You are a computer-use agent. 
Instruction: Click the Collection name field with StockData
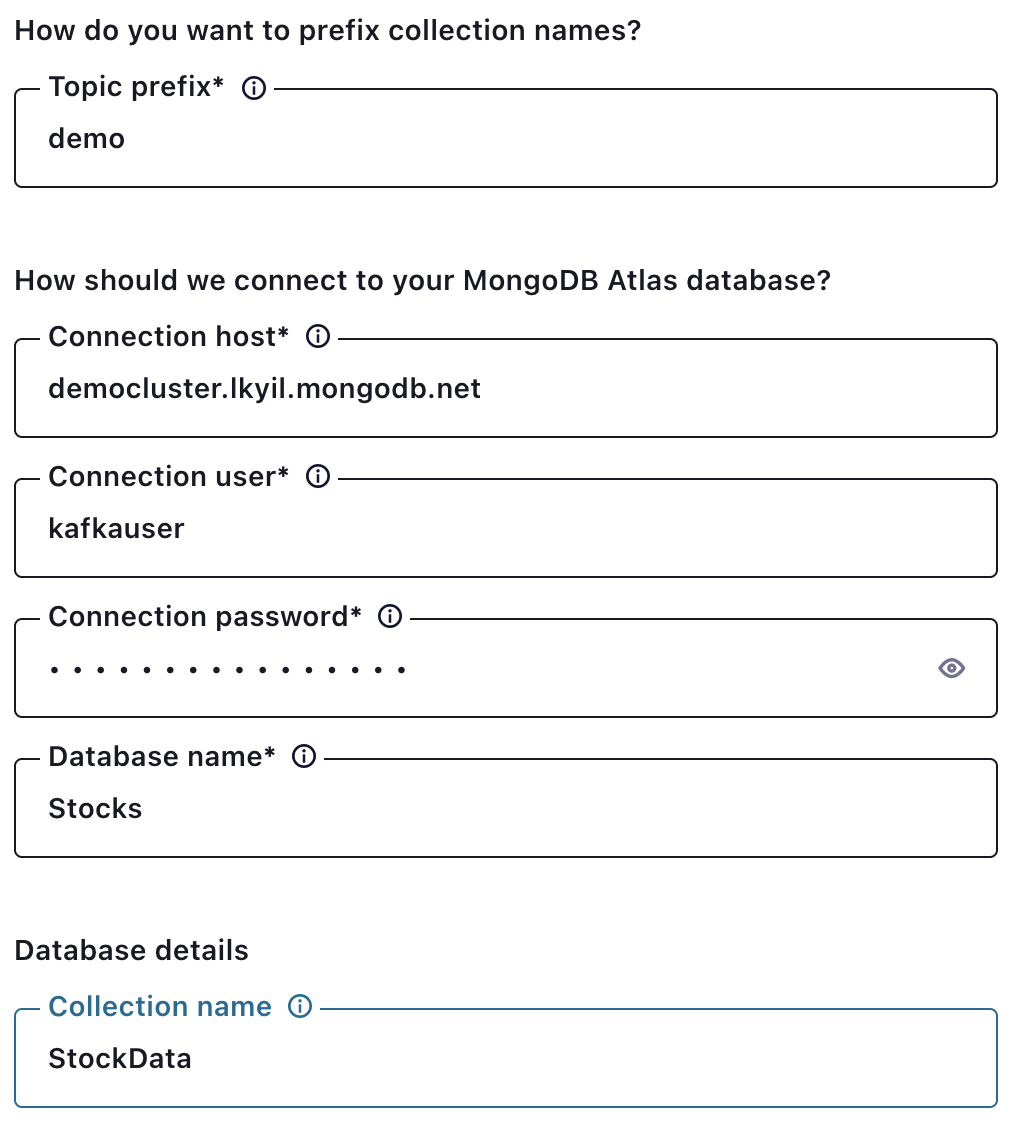click(x=505, y=1059)
